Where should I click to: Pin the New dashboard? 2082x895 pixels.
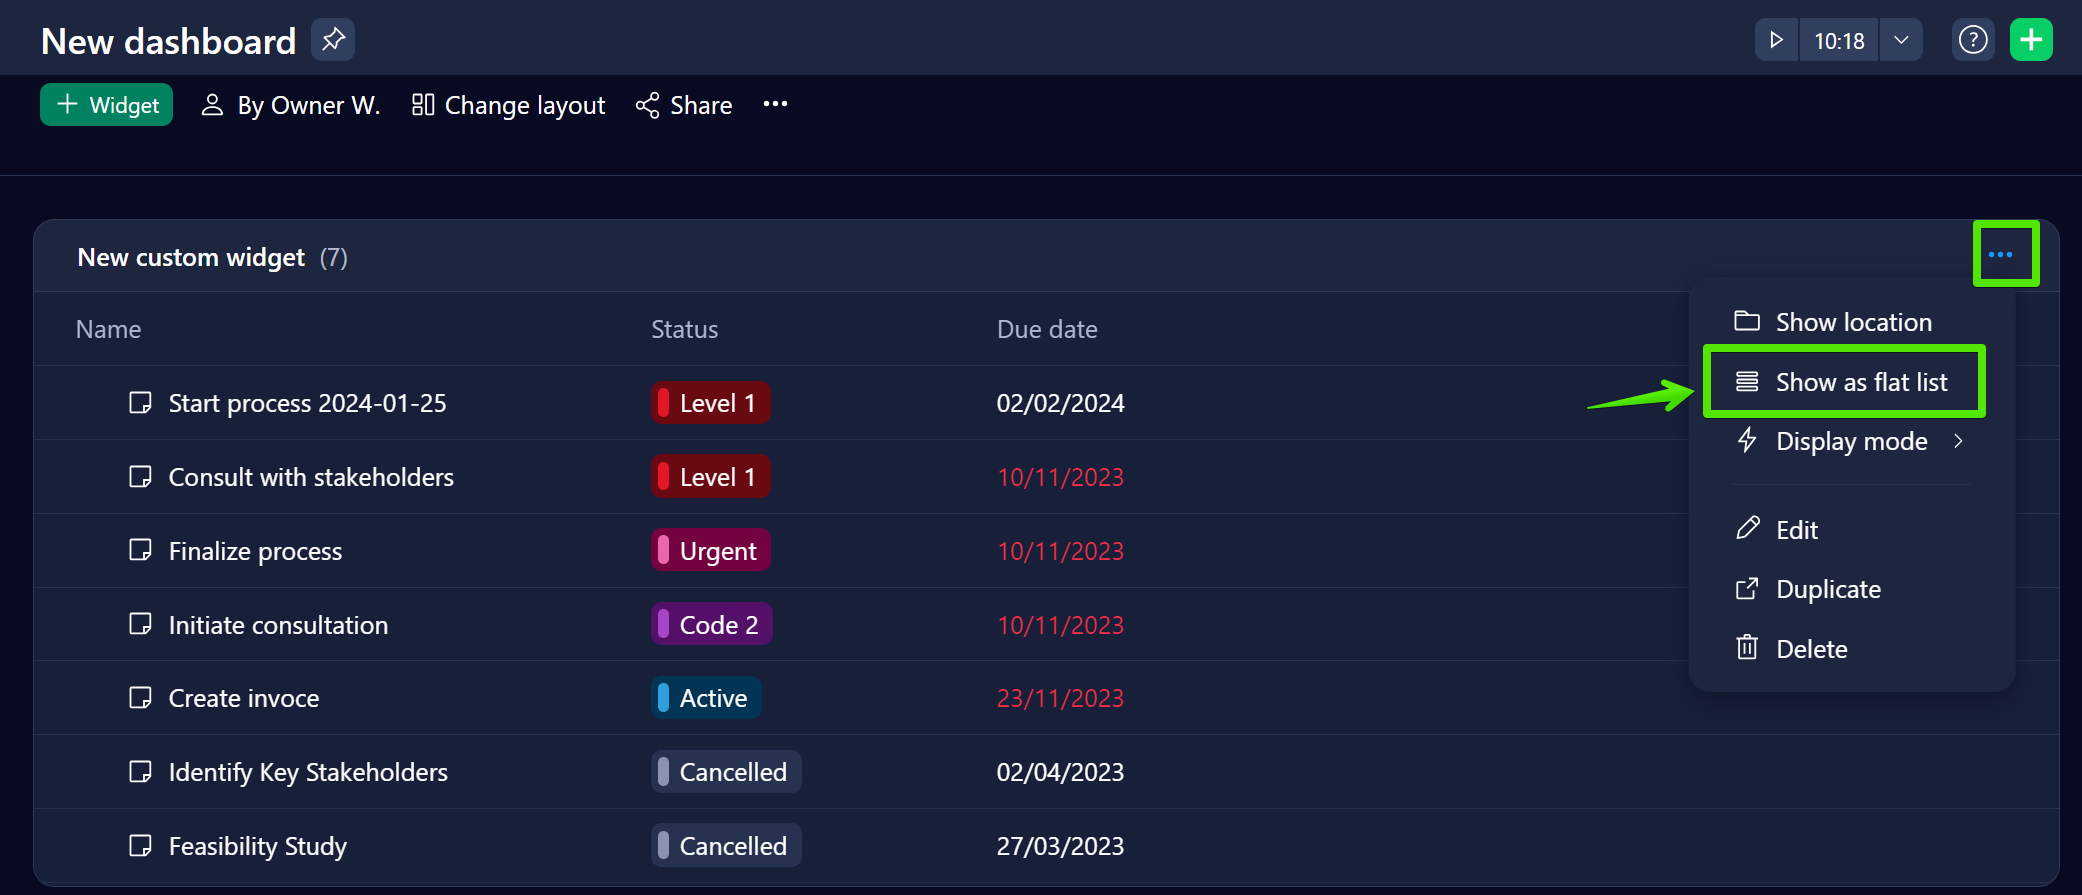pos(333,40)
